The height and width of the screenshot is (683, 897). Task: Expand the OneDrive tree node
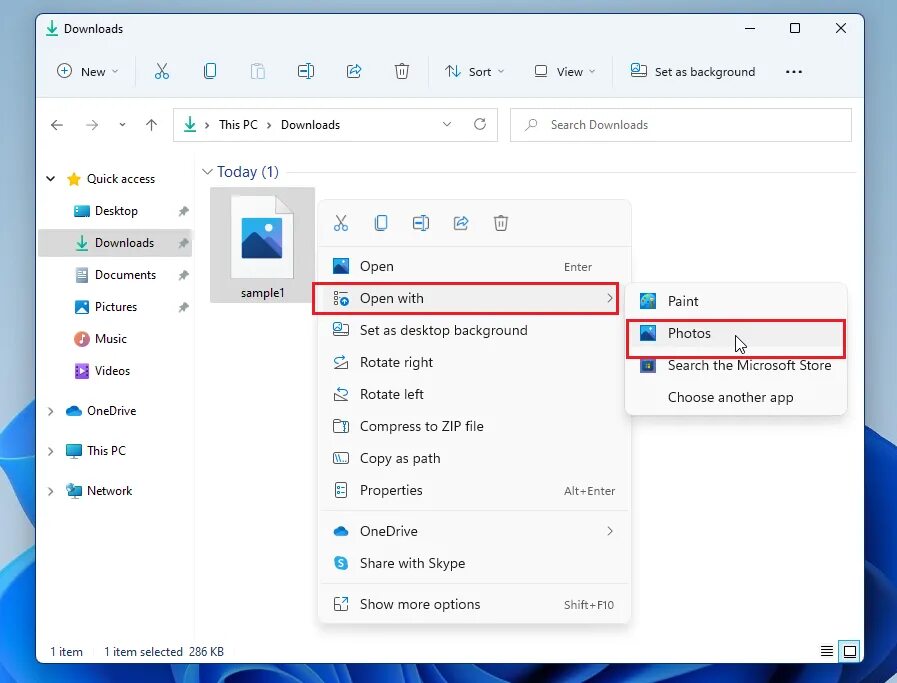tap(50, 411)
